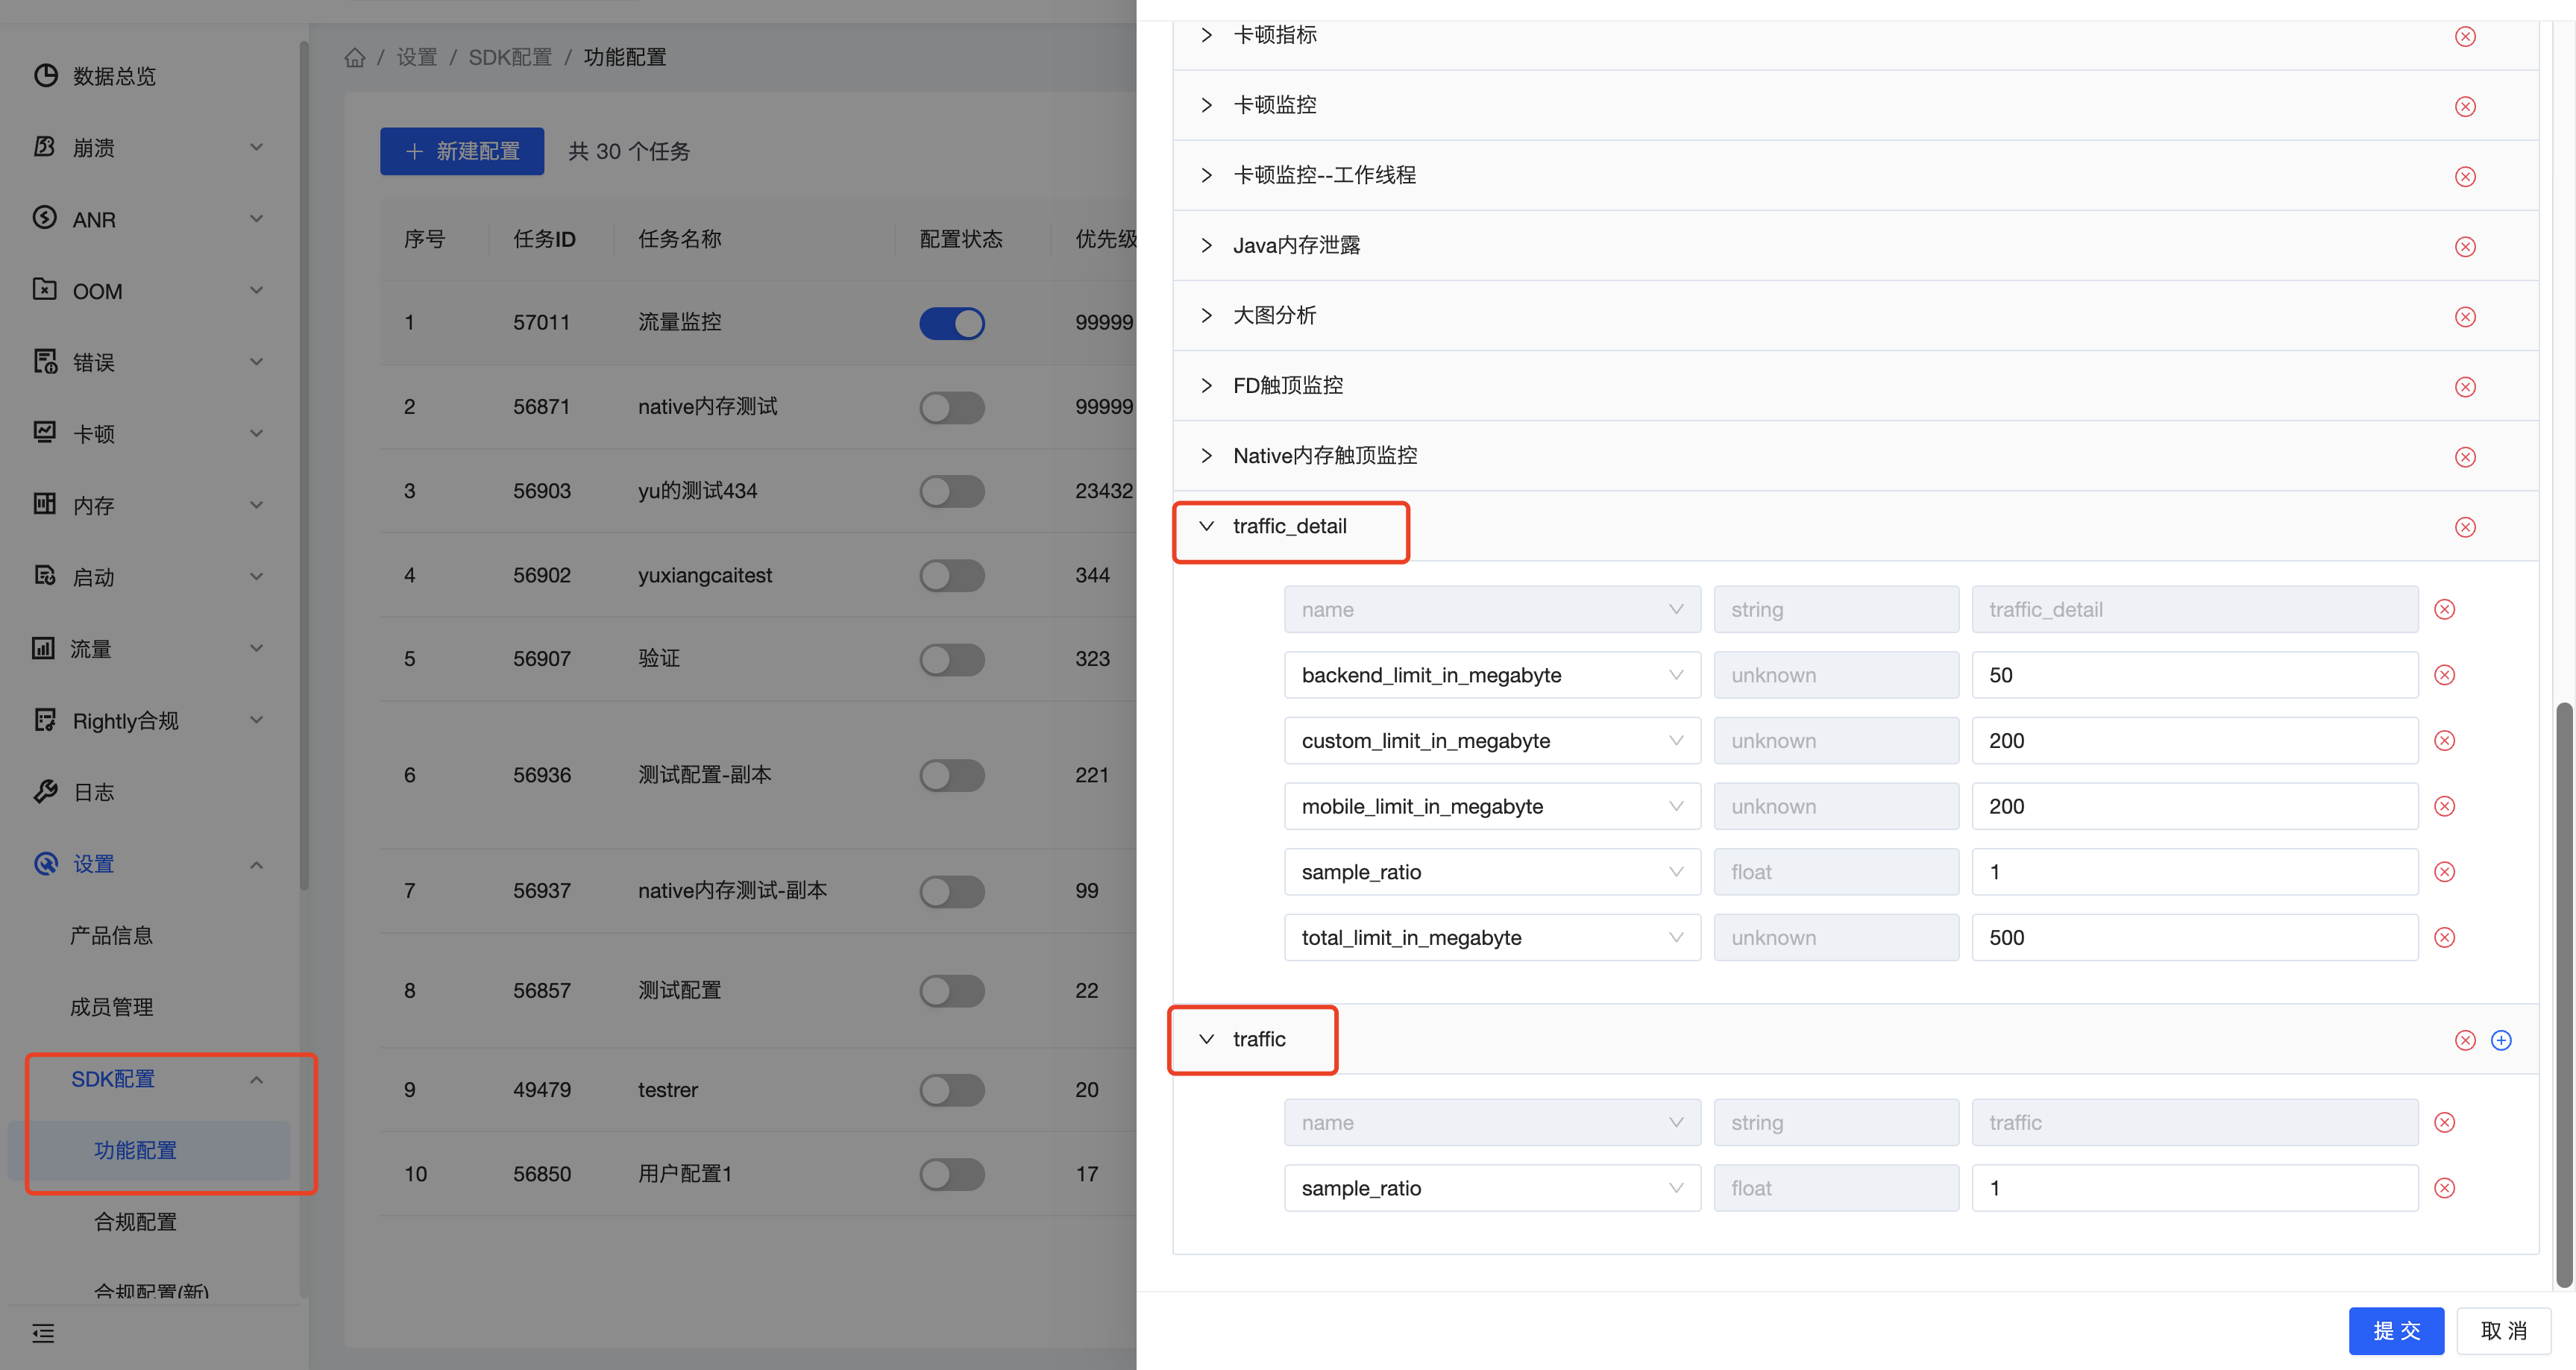
Task: Remove the traffic_detail section with its red X
Action: click(2464, 527)
